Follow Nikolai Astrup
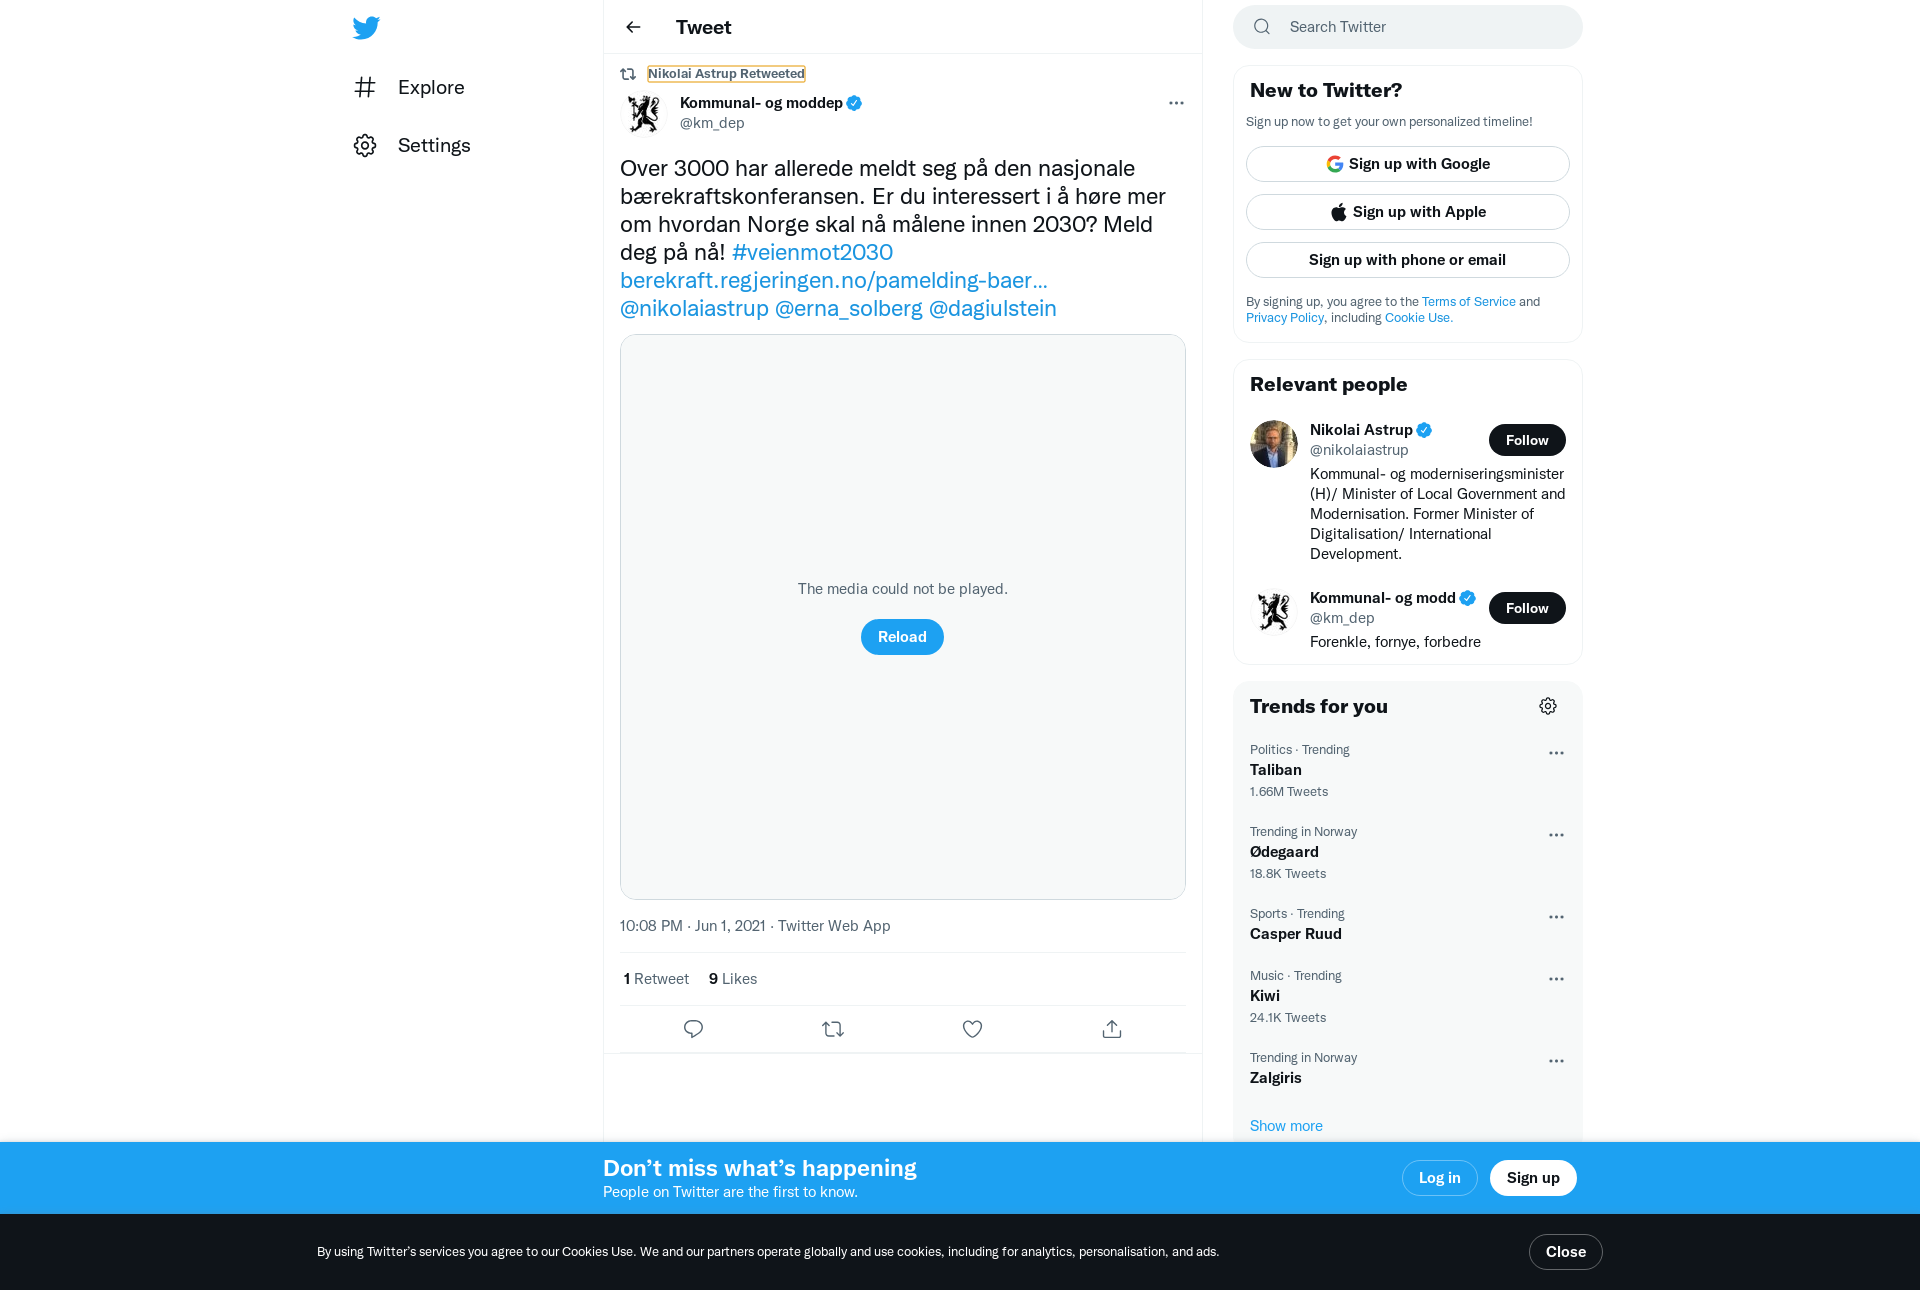 [1527, 440]
